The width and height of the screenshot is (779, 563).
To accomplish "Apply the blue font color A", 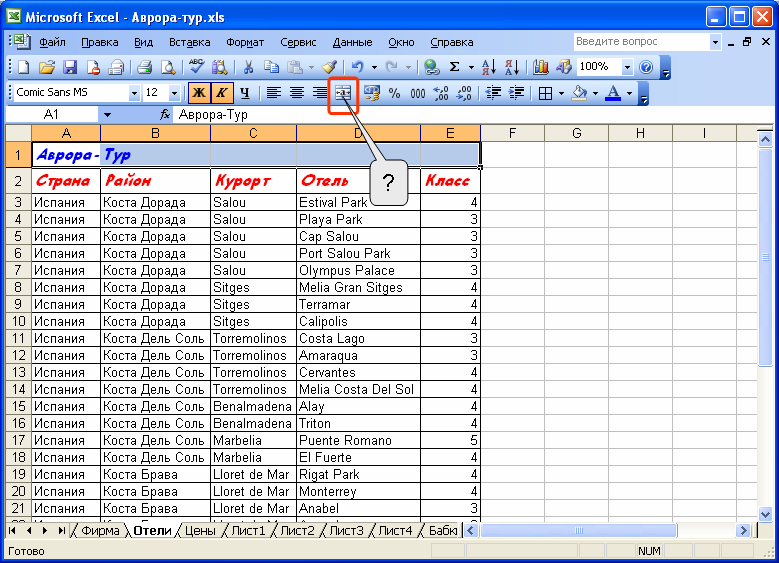I will (x=614, y=93).
